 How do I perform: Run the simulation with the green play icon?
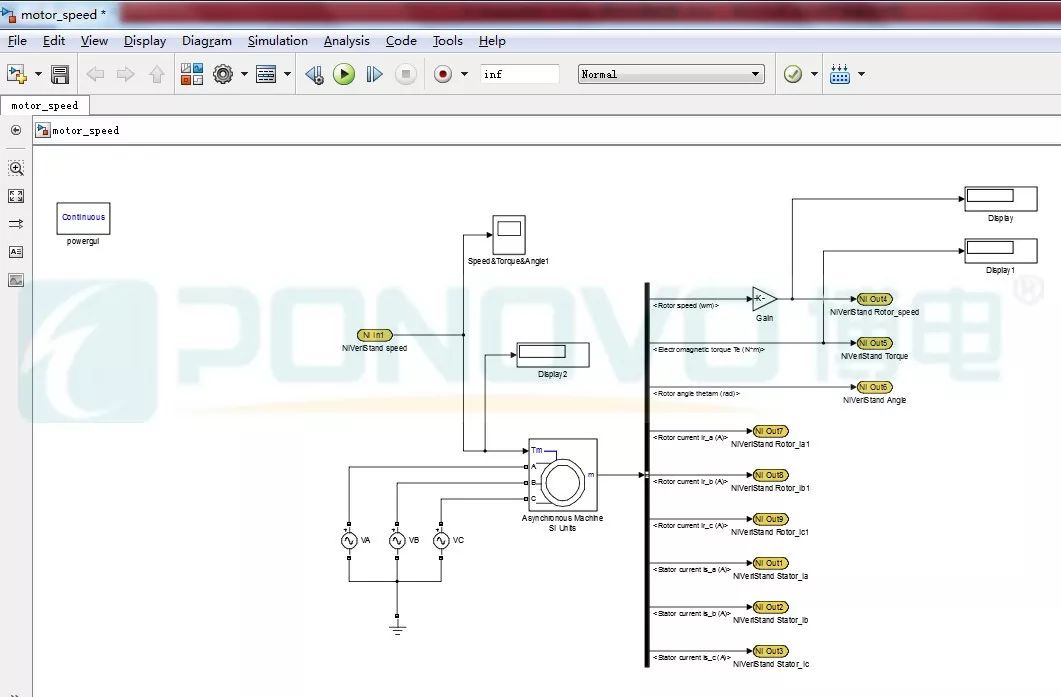point(344,73)
